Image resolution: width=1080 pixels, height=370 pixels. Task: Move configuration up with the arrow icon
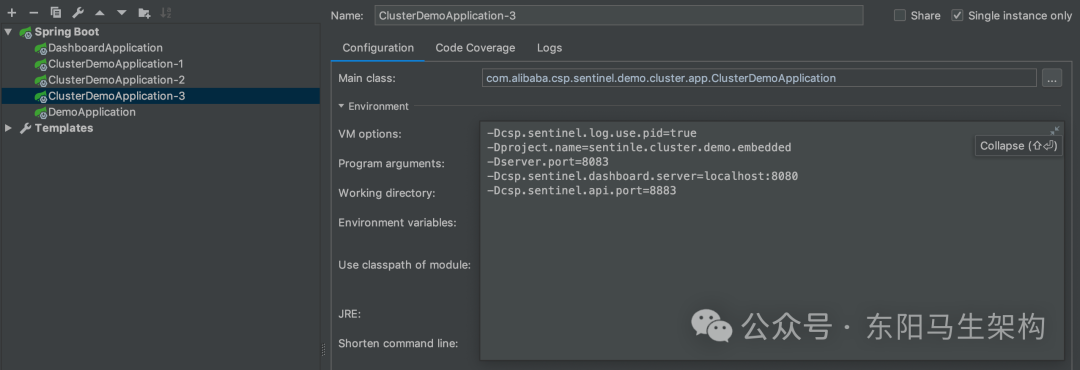click(100, 12)
